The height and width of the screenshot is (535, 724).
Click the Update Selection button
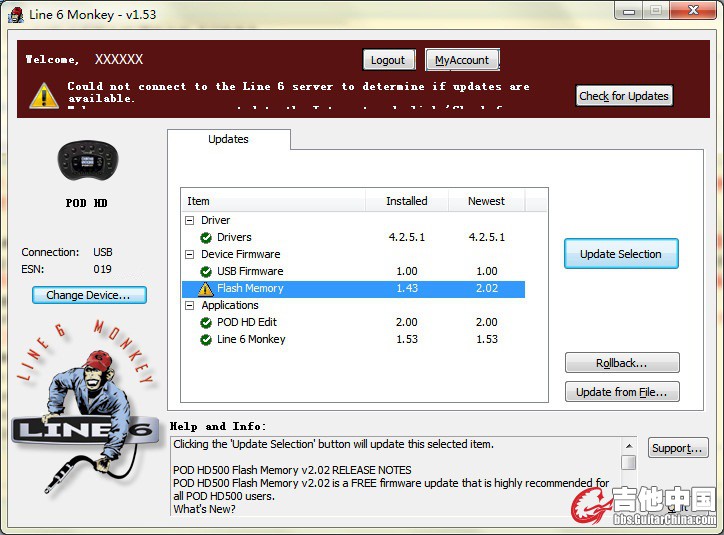621,254
